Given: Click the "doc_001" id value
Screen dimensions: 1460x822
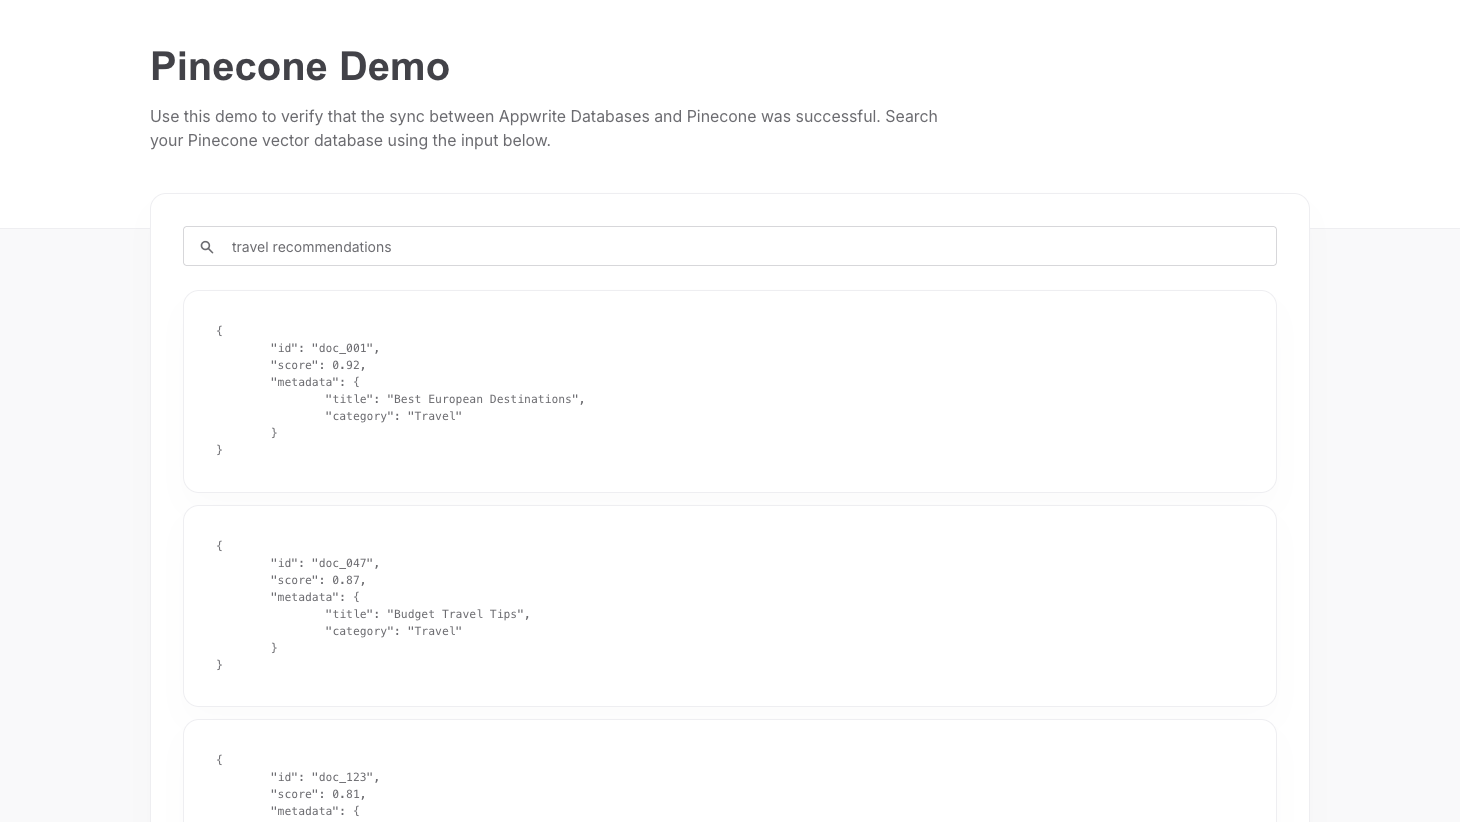Looking at the screenshot, I should [x=342, y=348].
